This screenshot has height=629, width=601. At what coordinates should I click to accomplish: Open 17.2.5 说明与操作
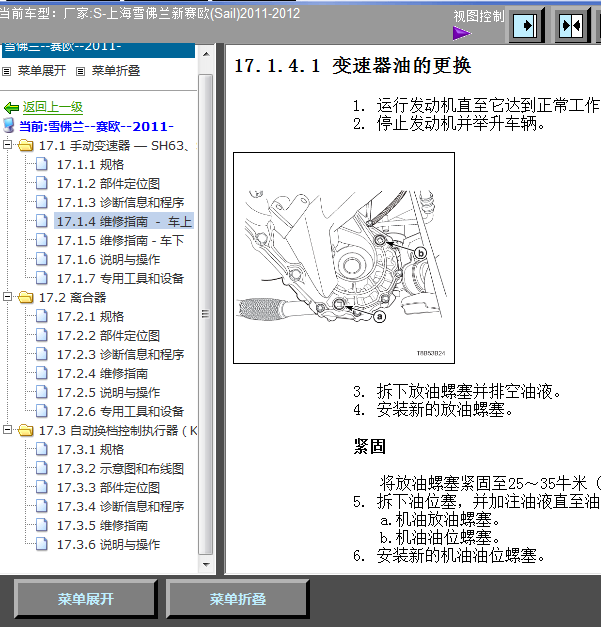[108, 392]
